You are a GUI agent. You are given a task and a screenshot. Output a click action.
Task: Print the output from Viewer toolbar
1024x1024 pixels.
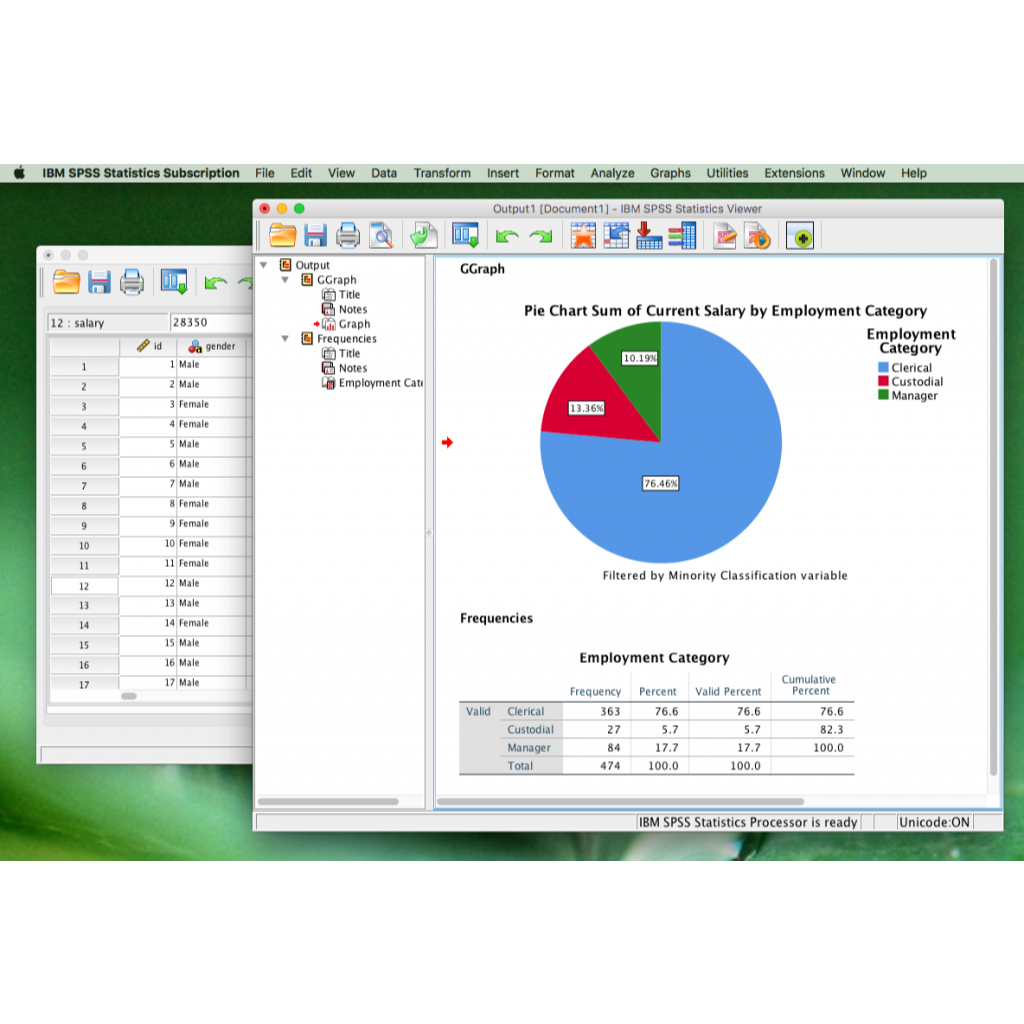tap(347, 235)
